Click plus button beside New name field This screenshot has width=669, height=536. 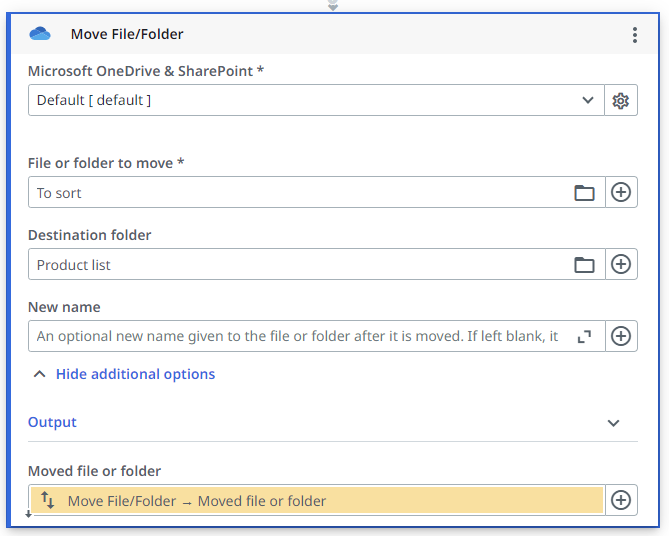[621, 336]
